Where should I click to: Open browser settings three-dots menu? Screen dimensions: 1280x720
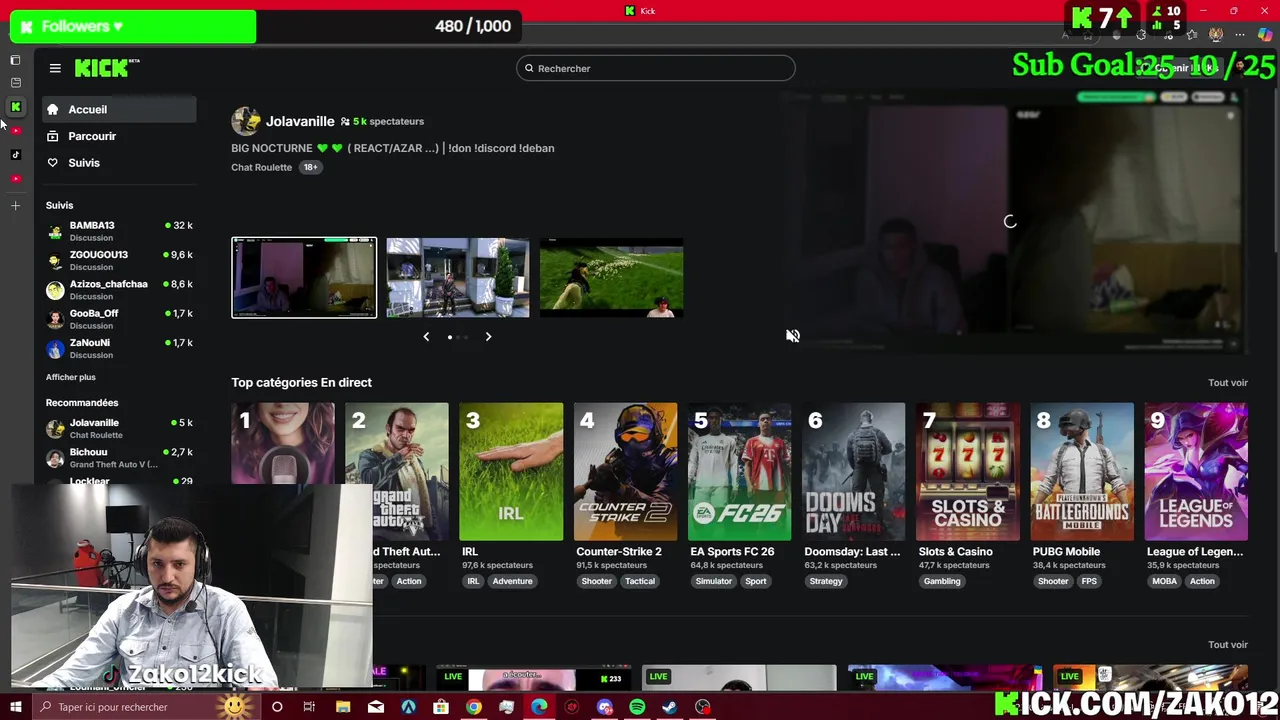[x=1240, y=35]
